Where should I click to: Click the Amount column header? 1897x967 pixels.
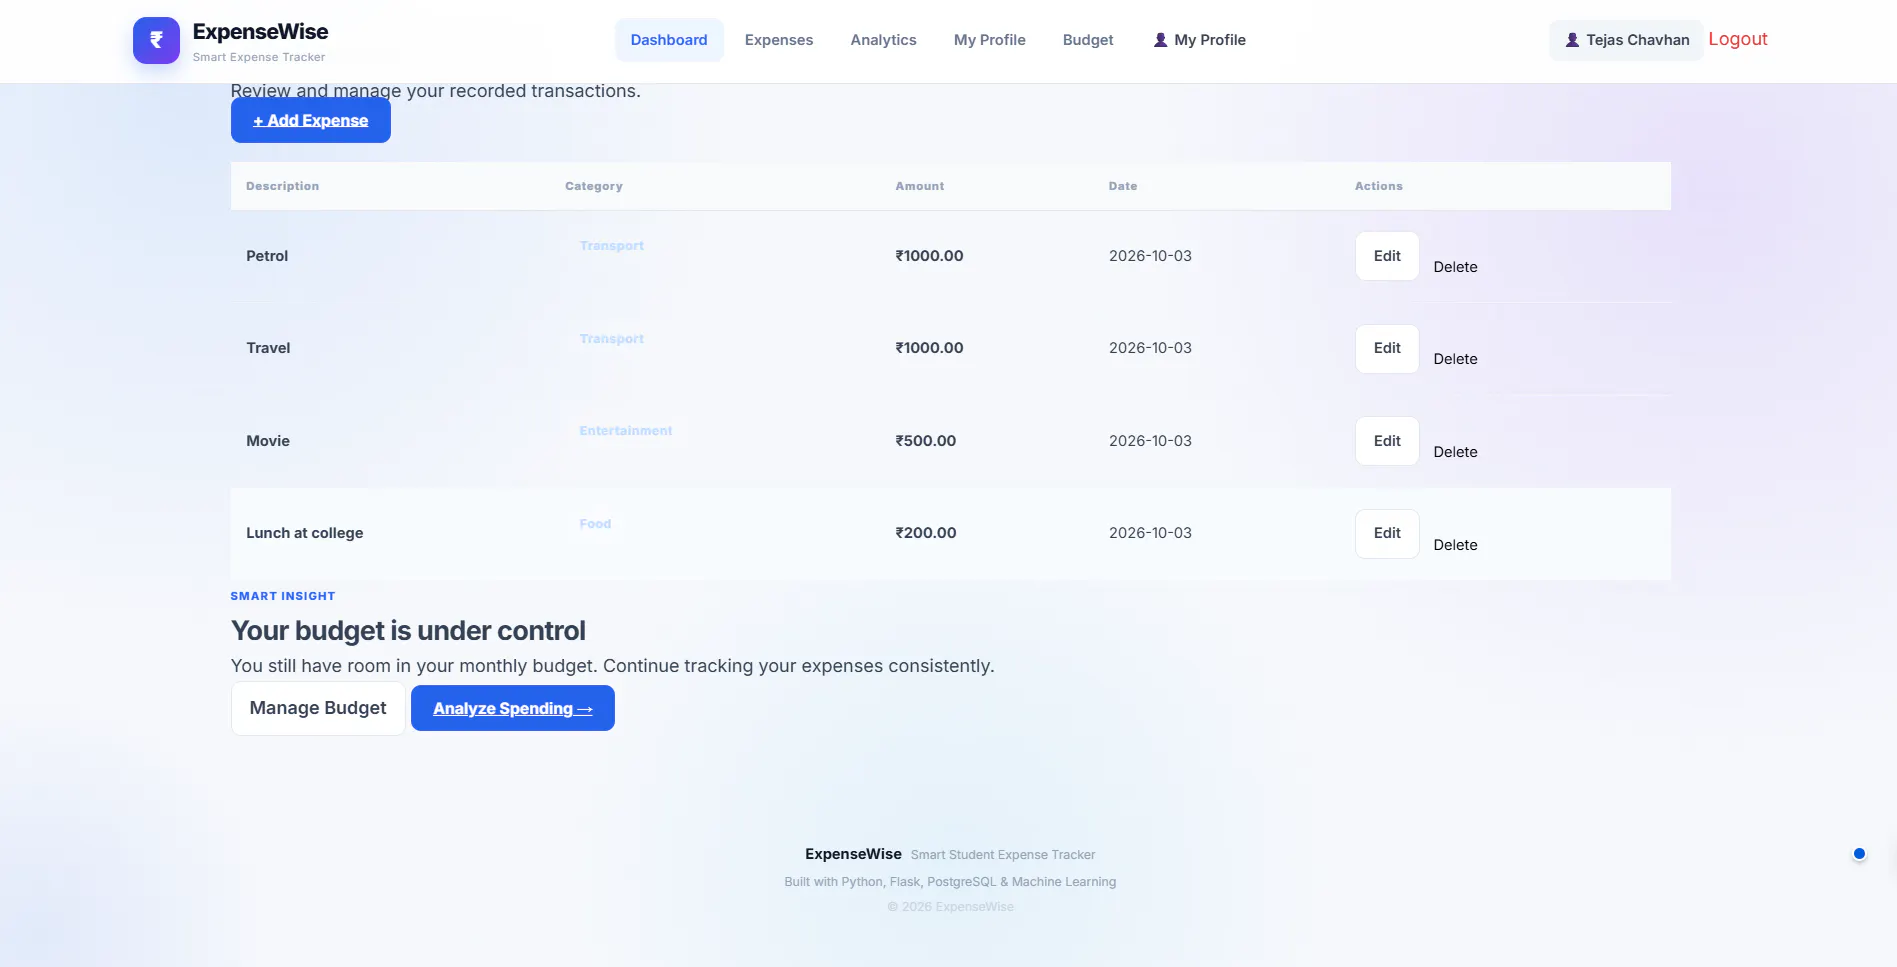[920, 186]
